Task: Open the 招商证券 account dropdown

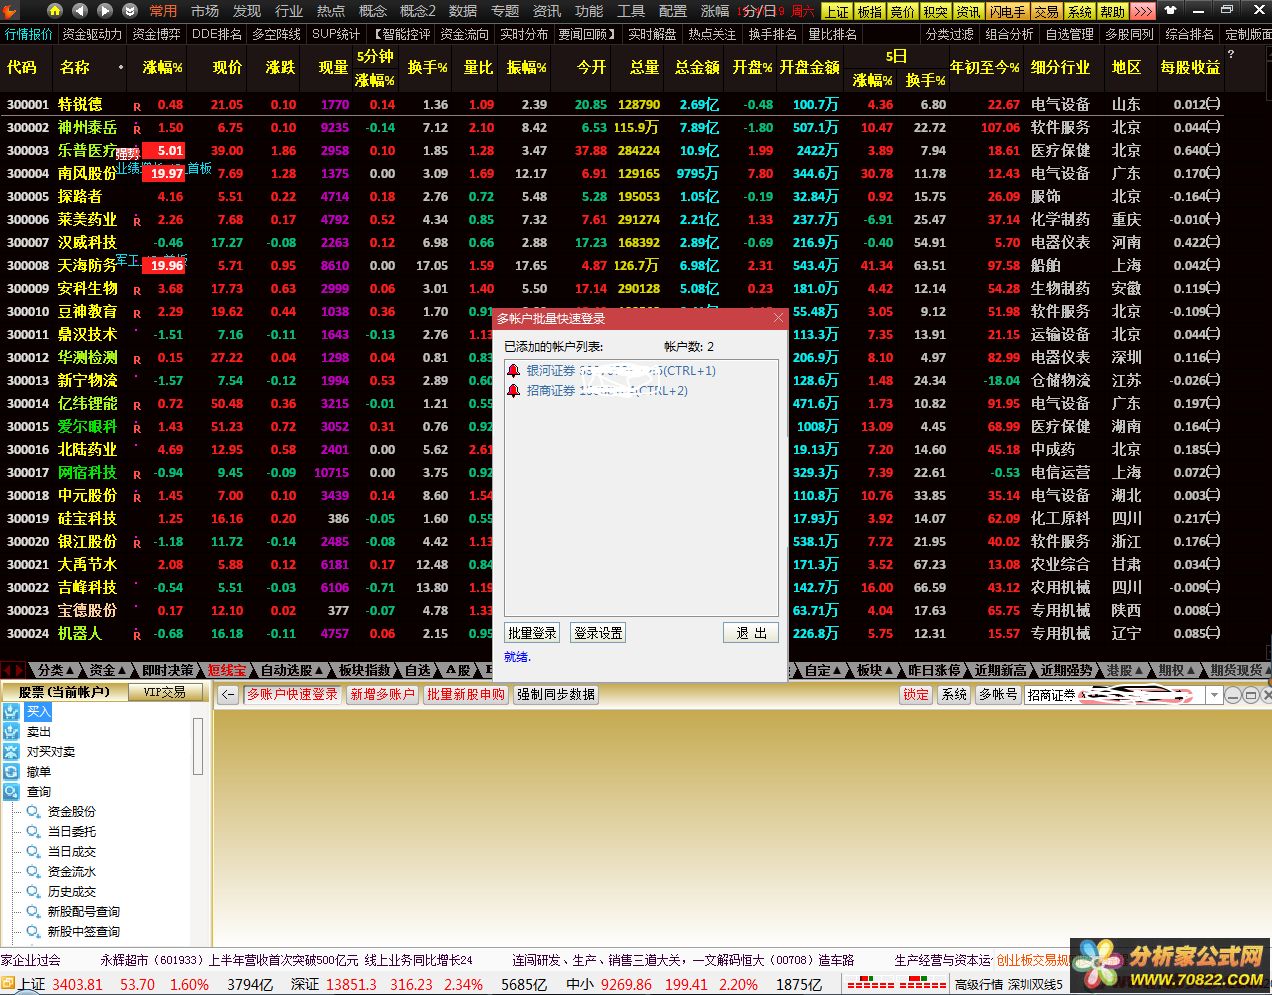Action: pos(1215,695)
